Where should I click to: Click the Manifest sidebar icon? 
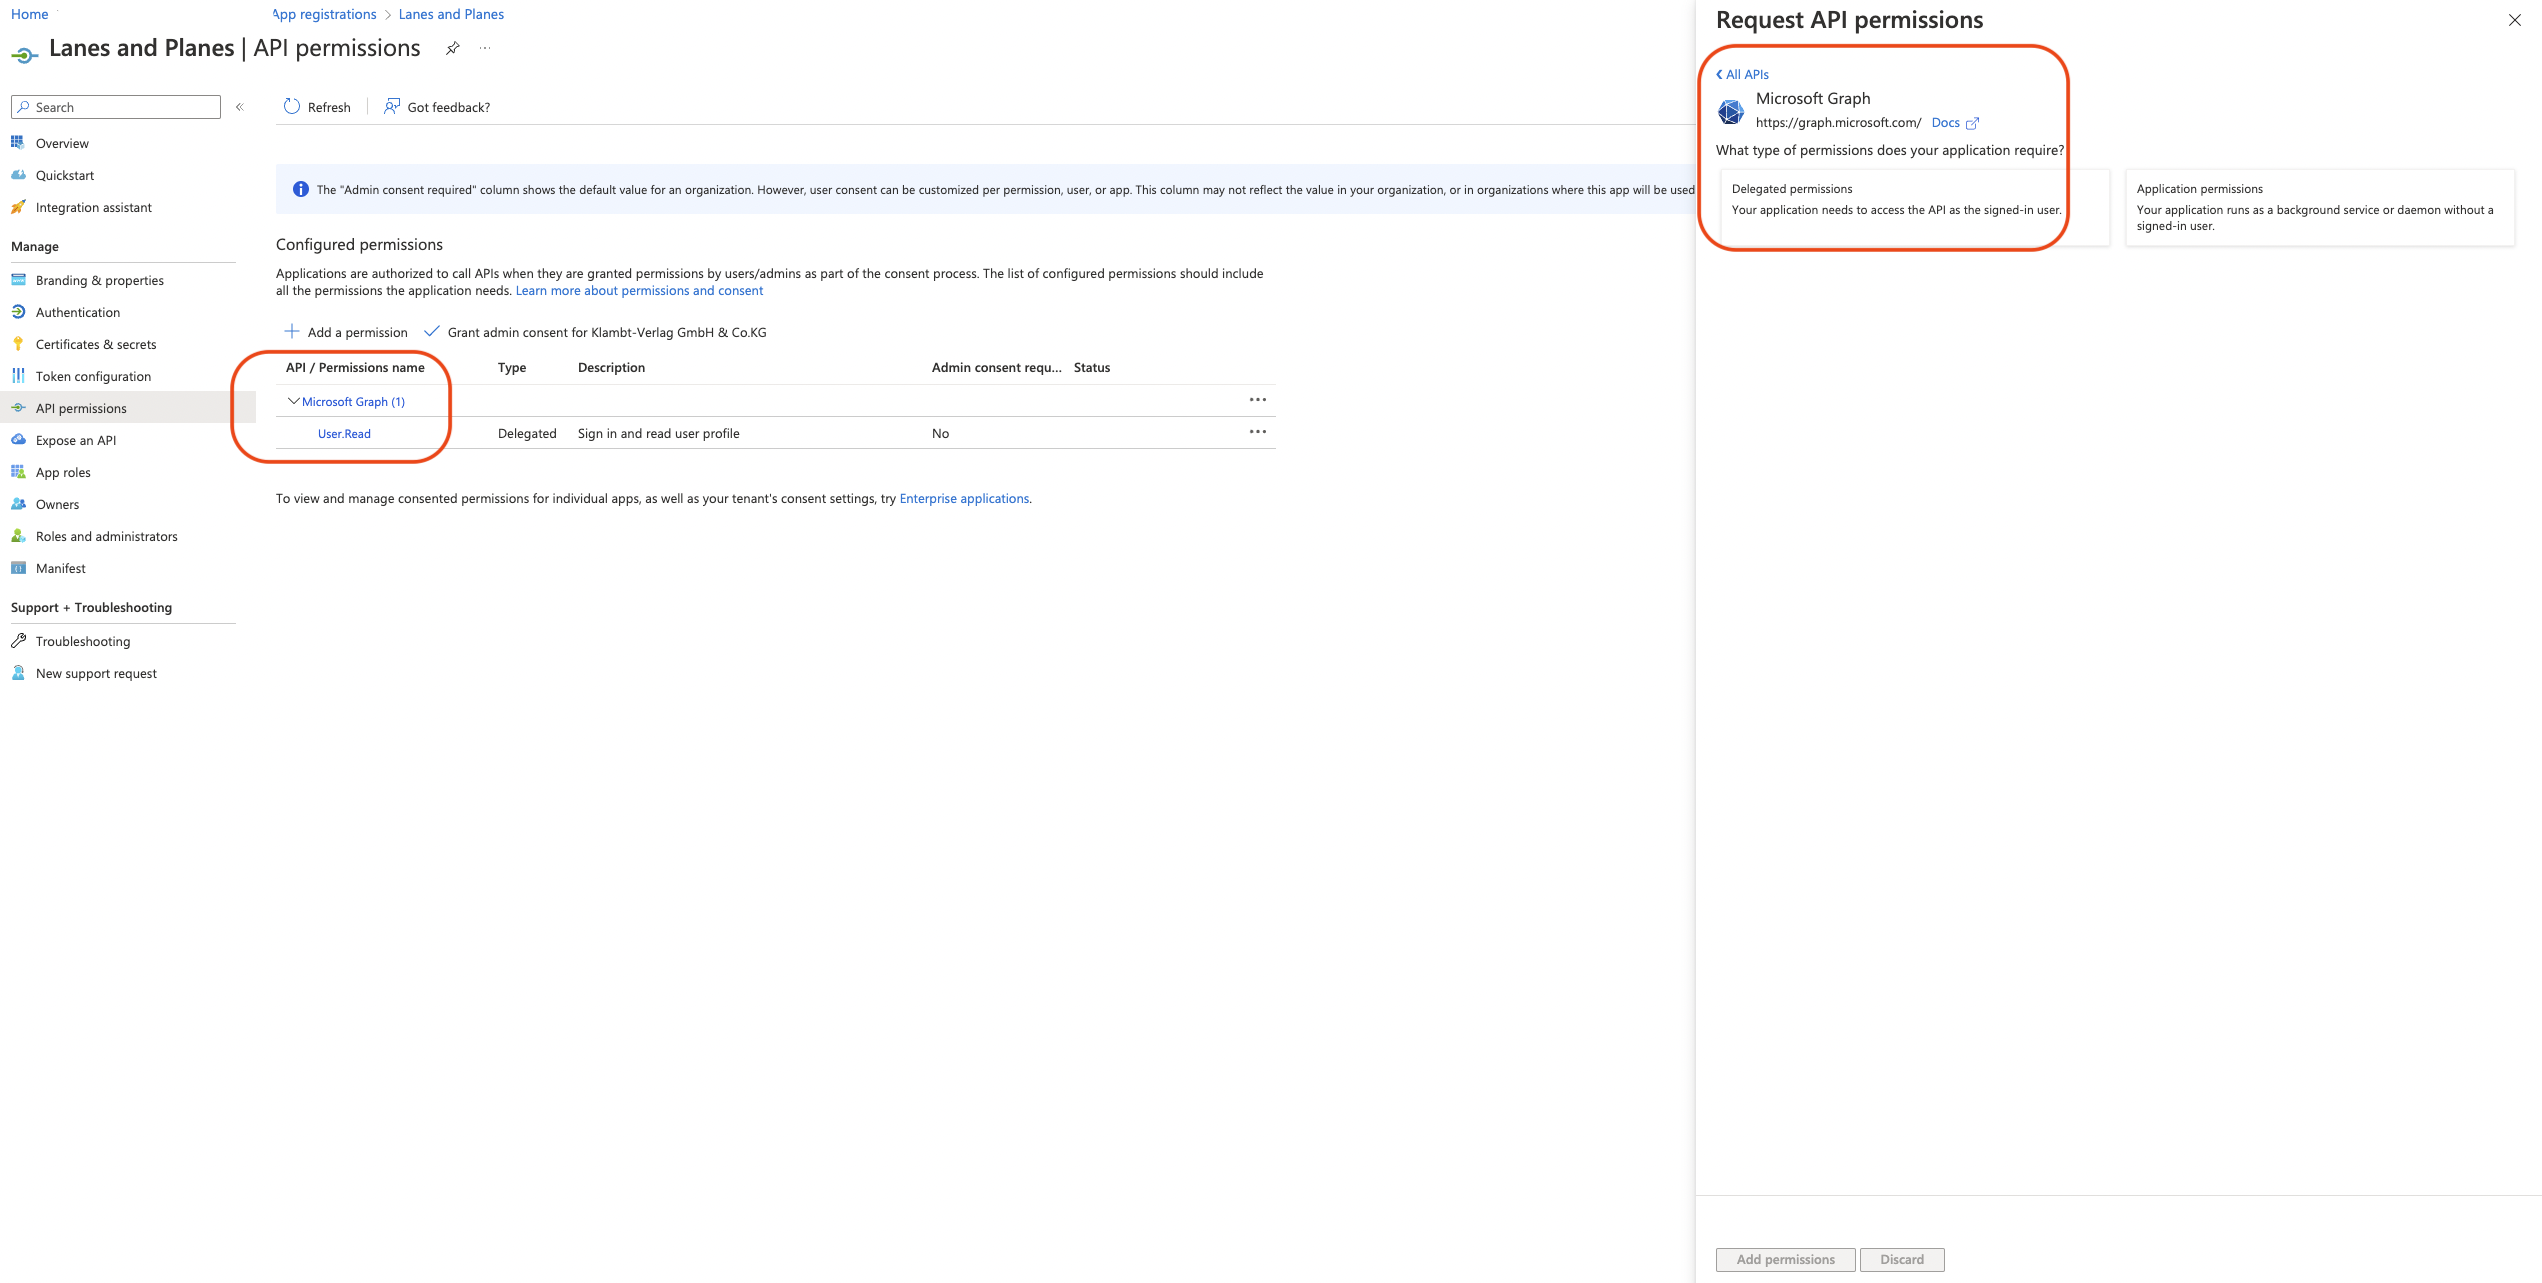[18, 568]
